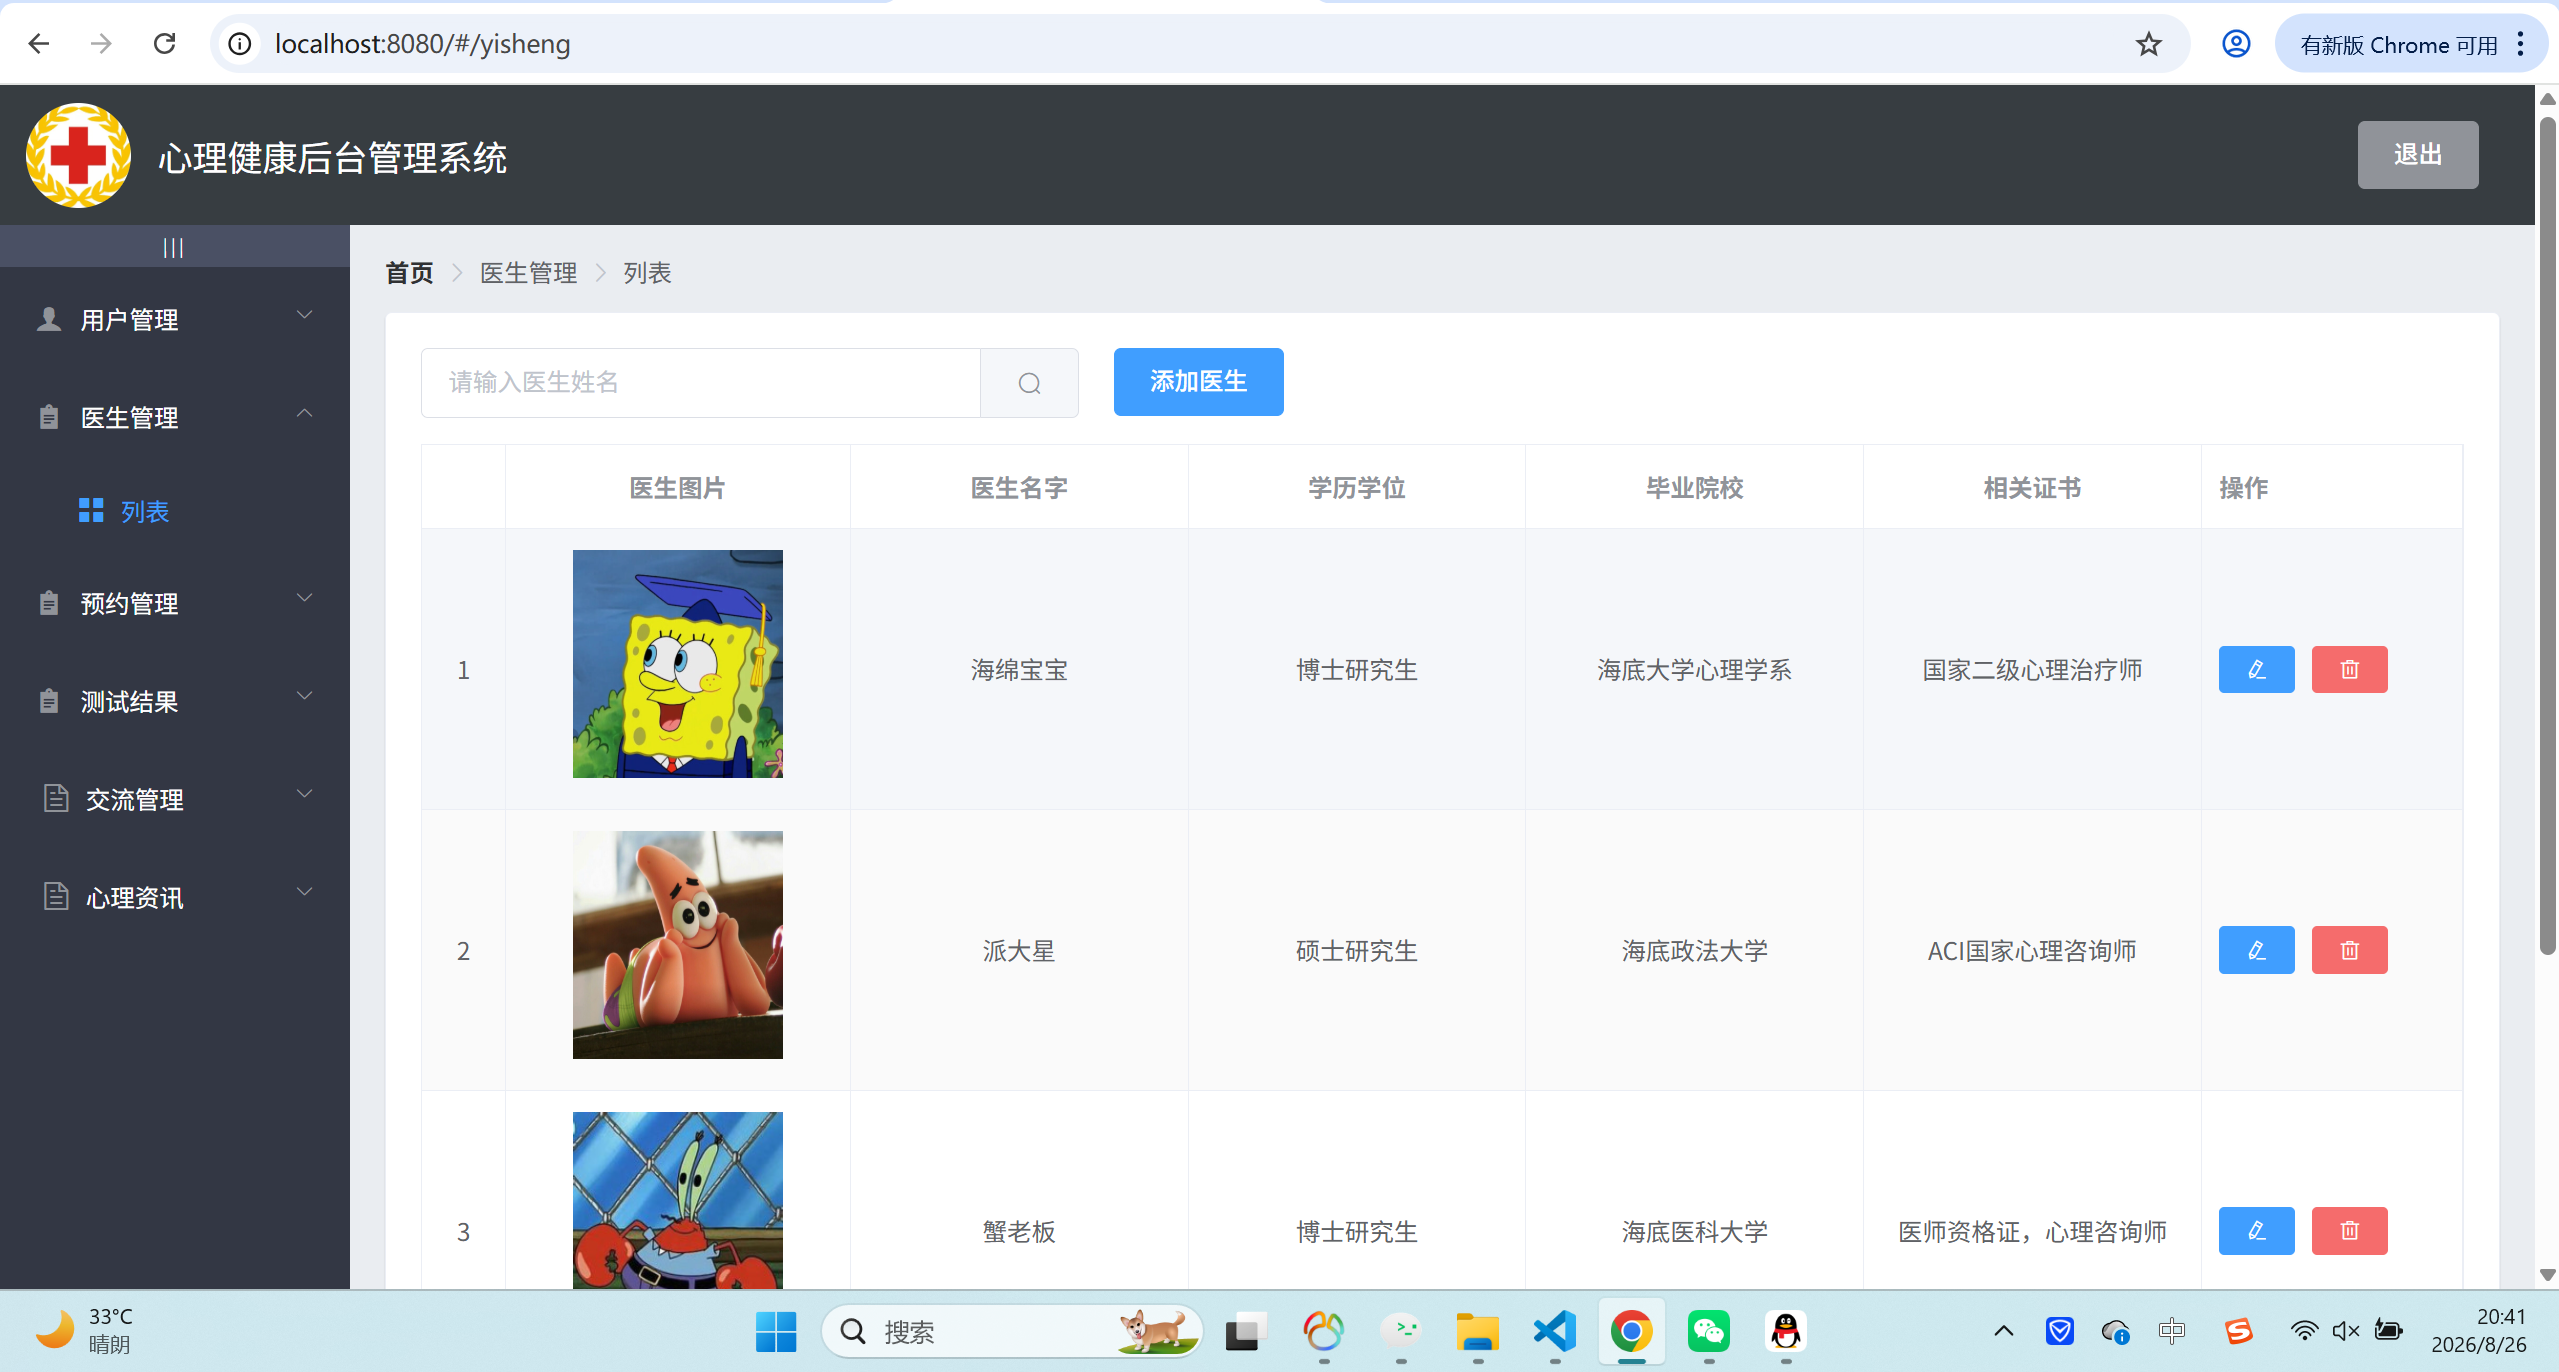Open WeChat from the taskbar
The width and height of the screenshot is (2559, 1372).
(x=1708, y=1331)
